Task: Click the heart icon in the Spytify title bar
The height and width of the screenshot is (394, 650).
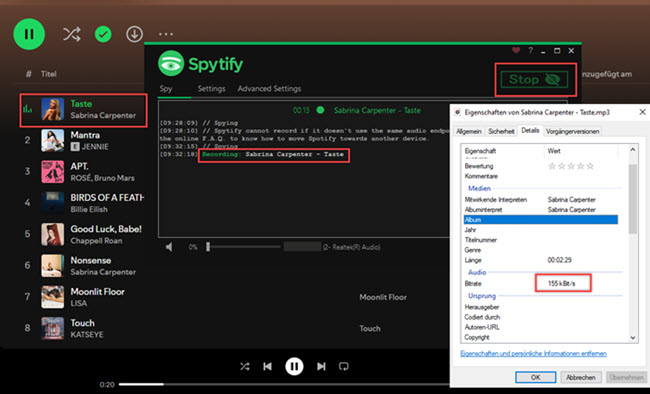Action: coord(516,50)
